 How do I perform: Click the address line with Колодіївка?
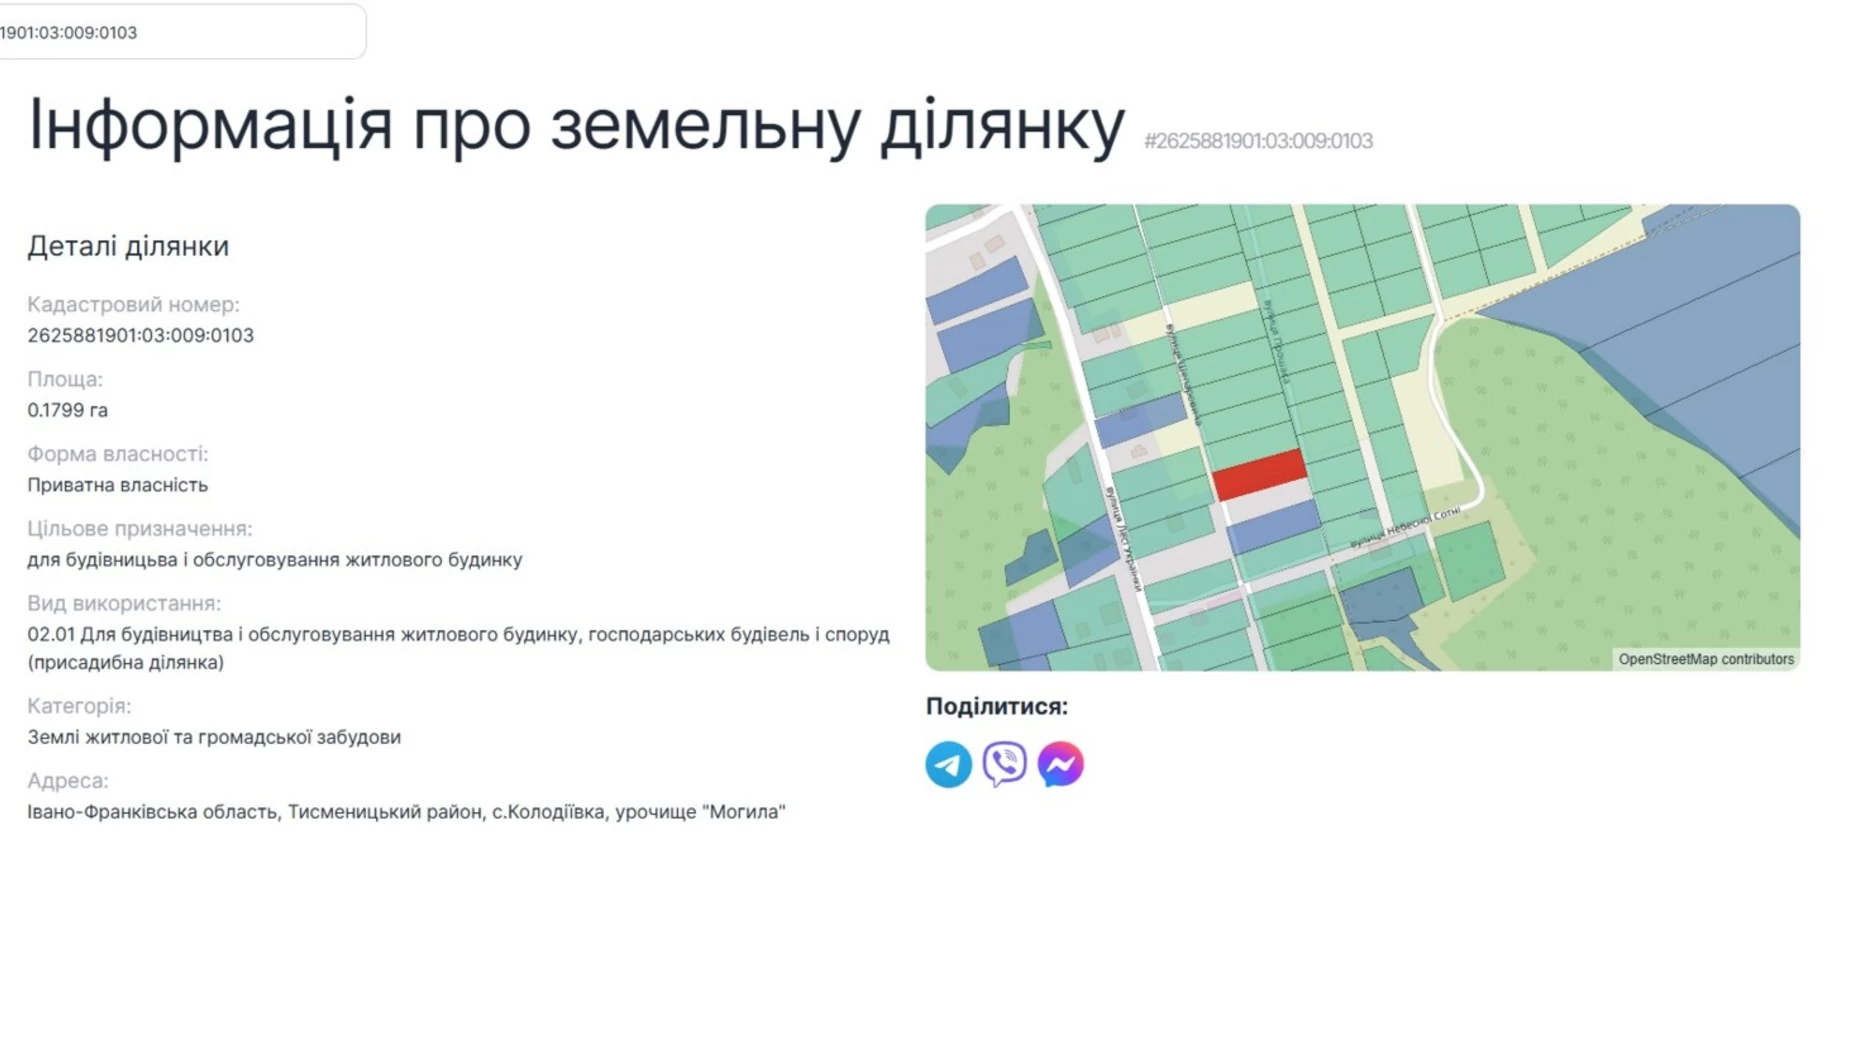point(406,812)
